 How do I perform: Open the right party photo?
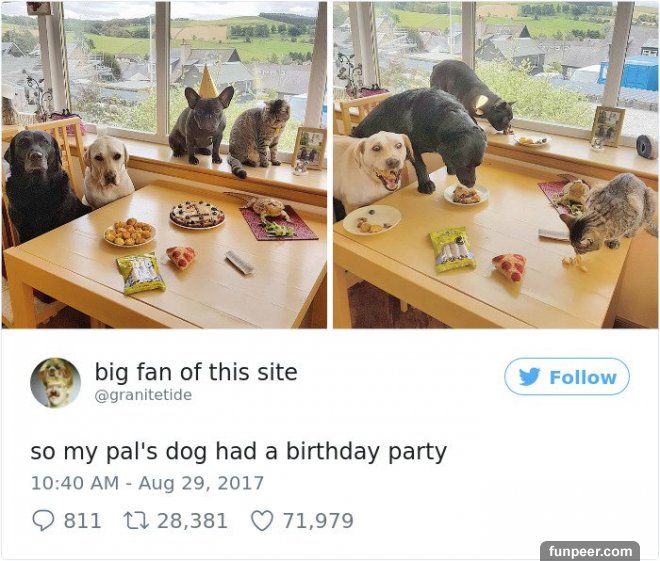click(495, 165)
